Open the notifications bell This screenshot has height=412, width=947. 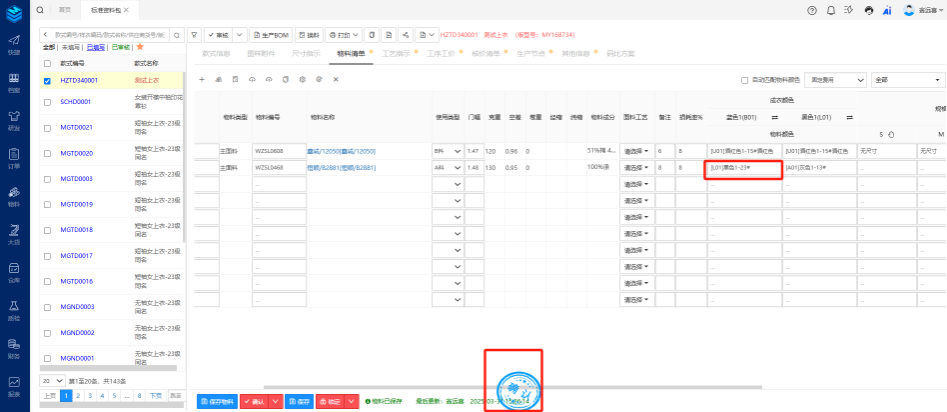pyautogui.click(x=830, y=10)
